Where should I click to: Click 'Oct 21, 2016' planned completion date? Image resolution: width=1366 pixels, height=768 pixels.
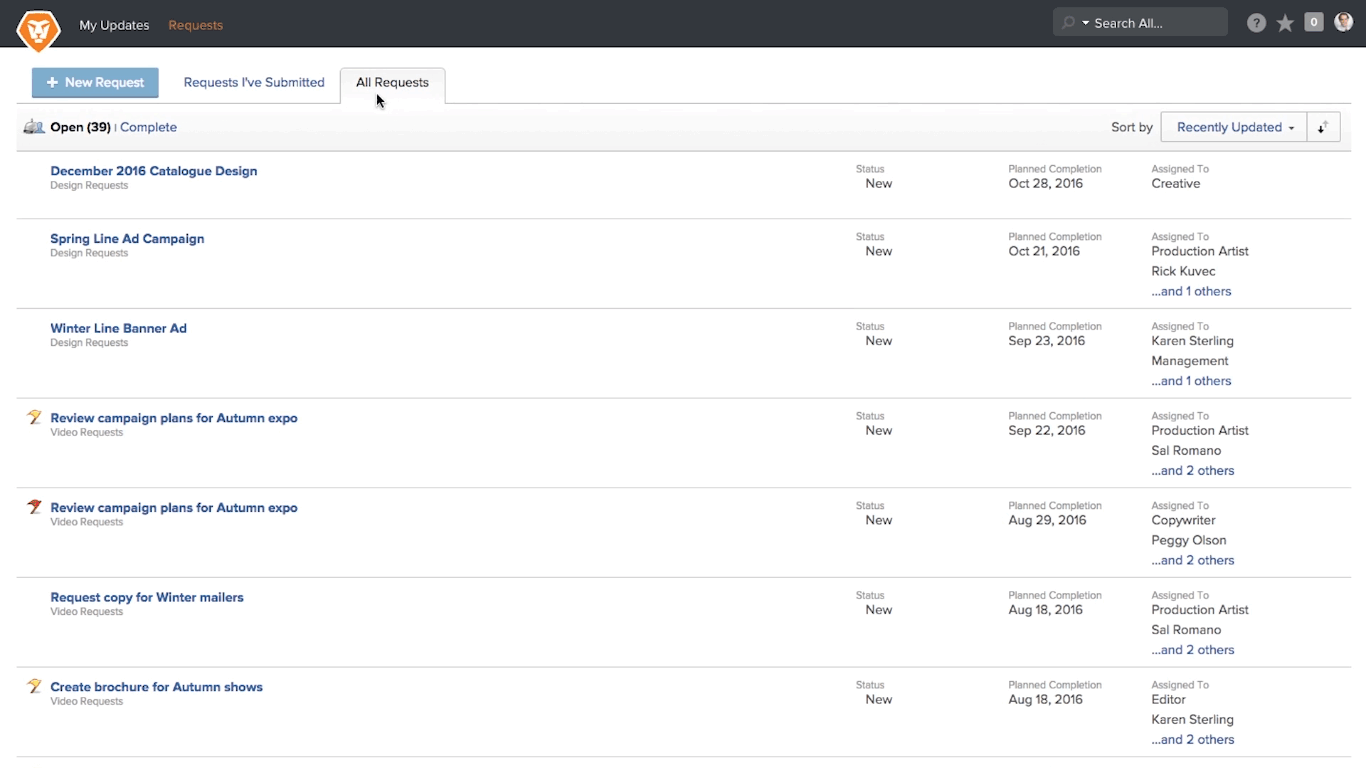[x=1044, y=252]
